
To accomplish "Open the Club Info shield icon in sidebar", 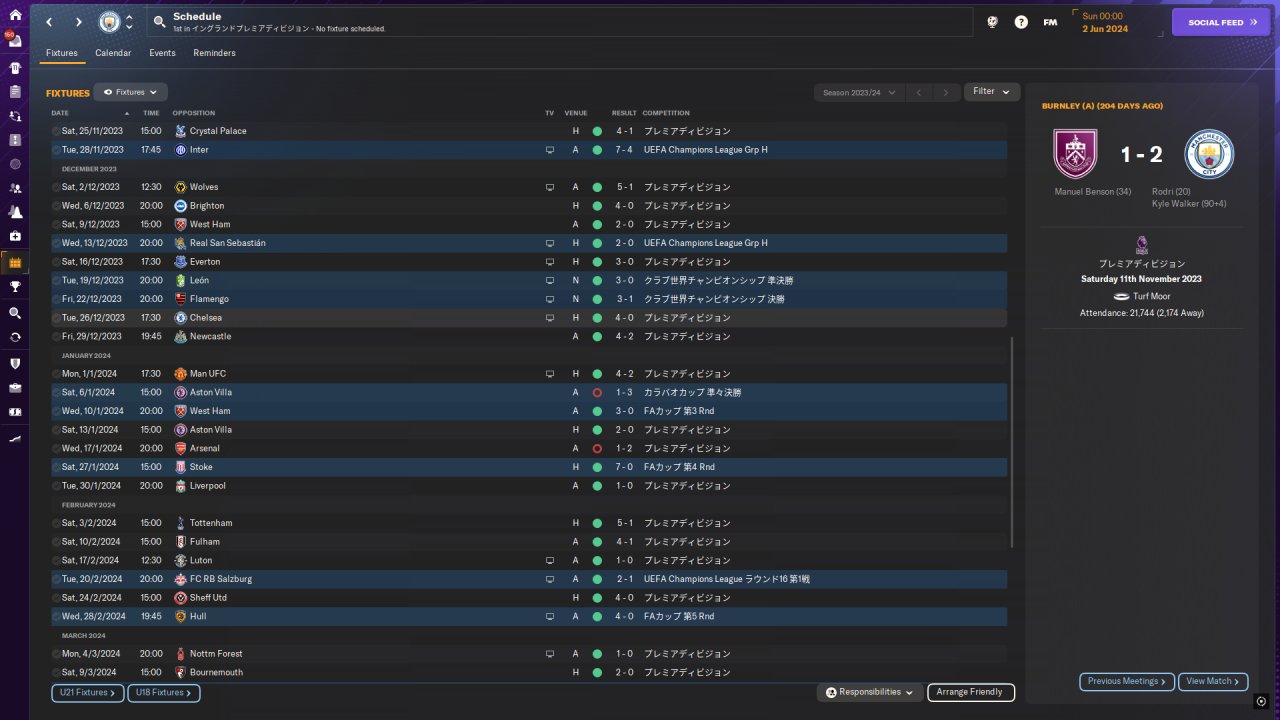I will (x=14, y=363).
